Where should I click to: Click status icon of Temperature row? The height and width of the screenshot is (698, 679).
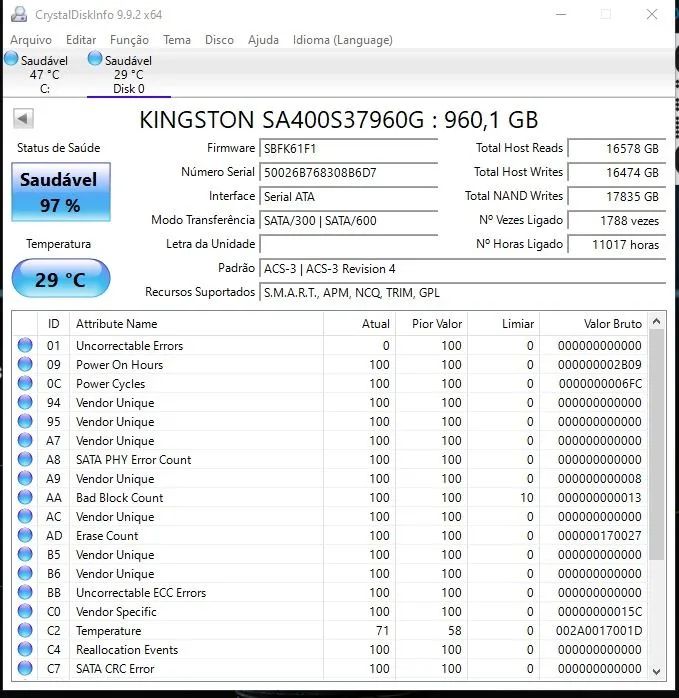coord(25,630)
